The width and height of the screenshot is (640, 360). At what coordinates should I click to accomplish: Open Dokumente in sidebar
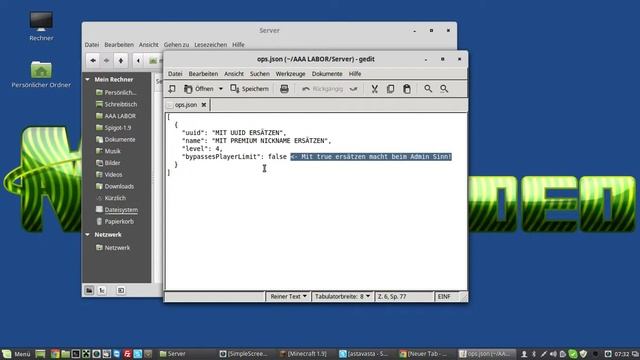116,140
